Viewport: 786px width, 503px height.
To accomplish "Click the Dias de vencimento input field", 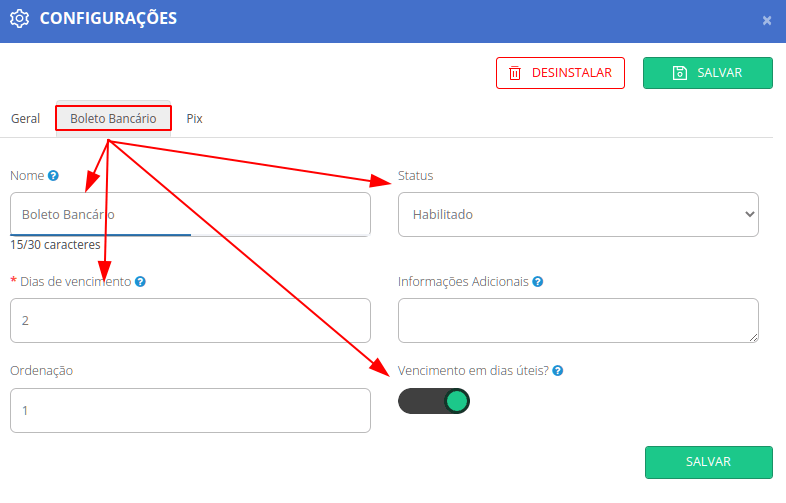I will tap(190, 321).
